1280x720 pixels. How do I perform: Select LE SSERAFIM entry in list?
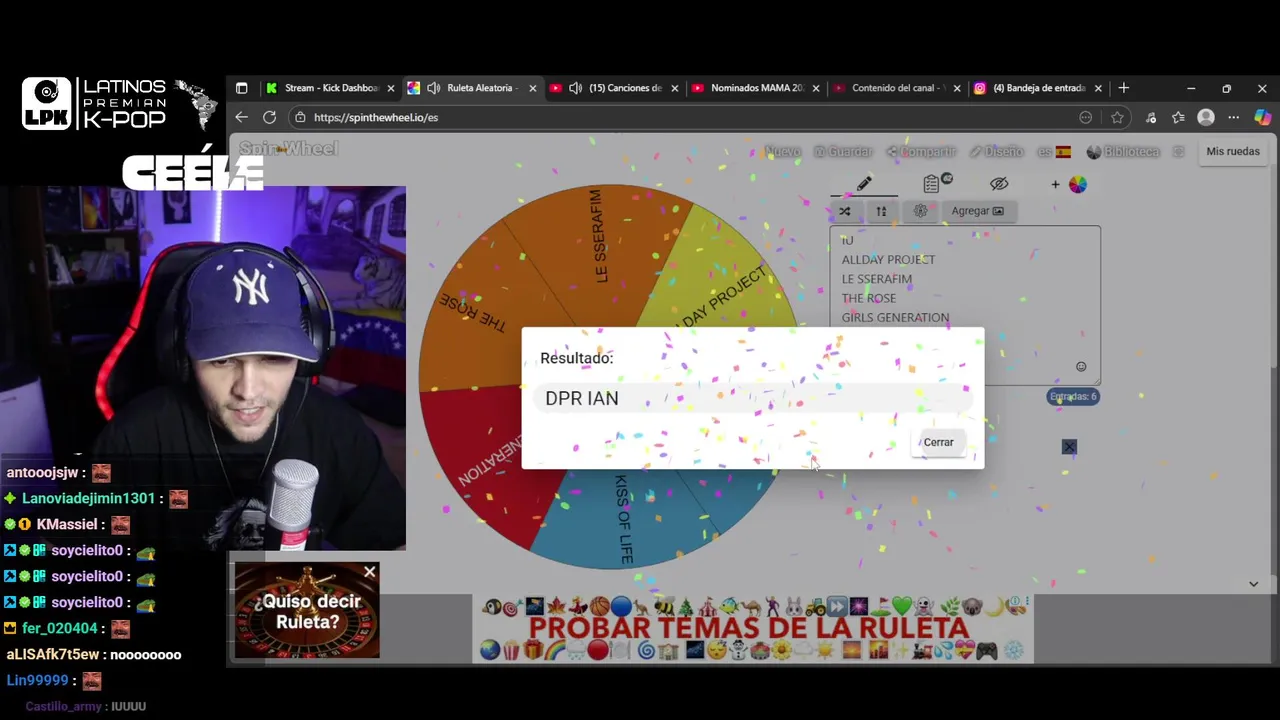tap(877, 279)
